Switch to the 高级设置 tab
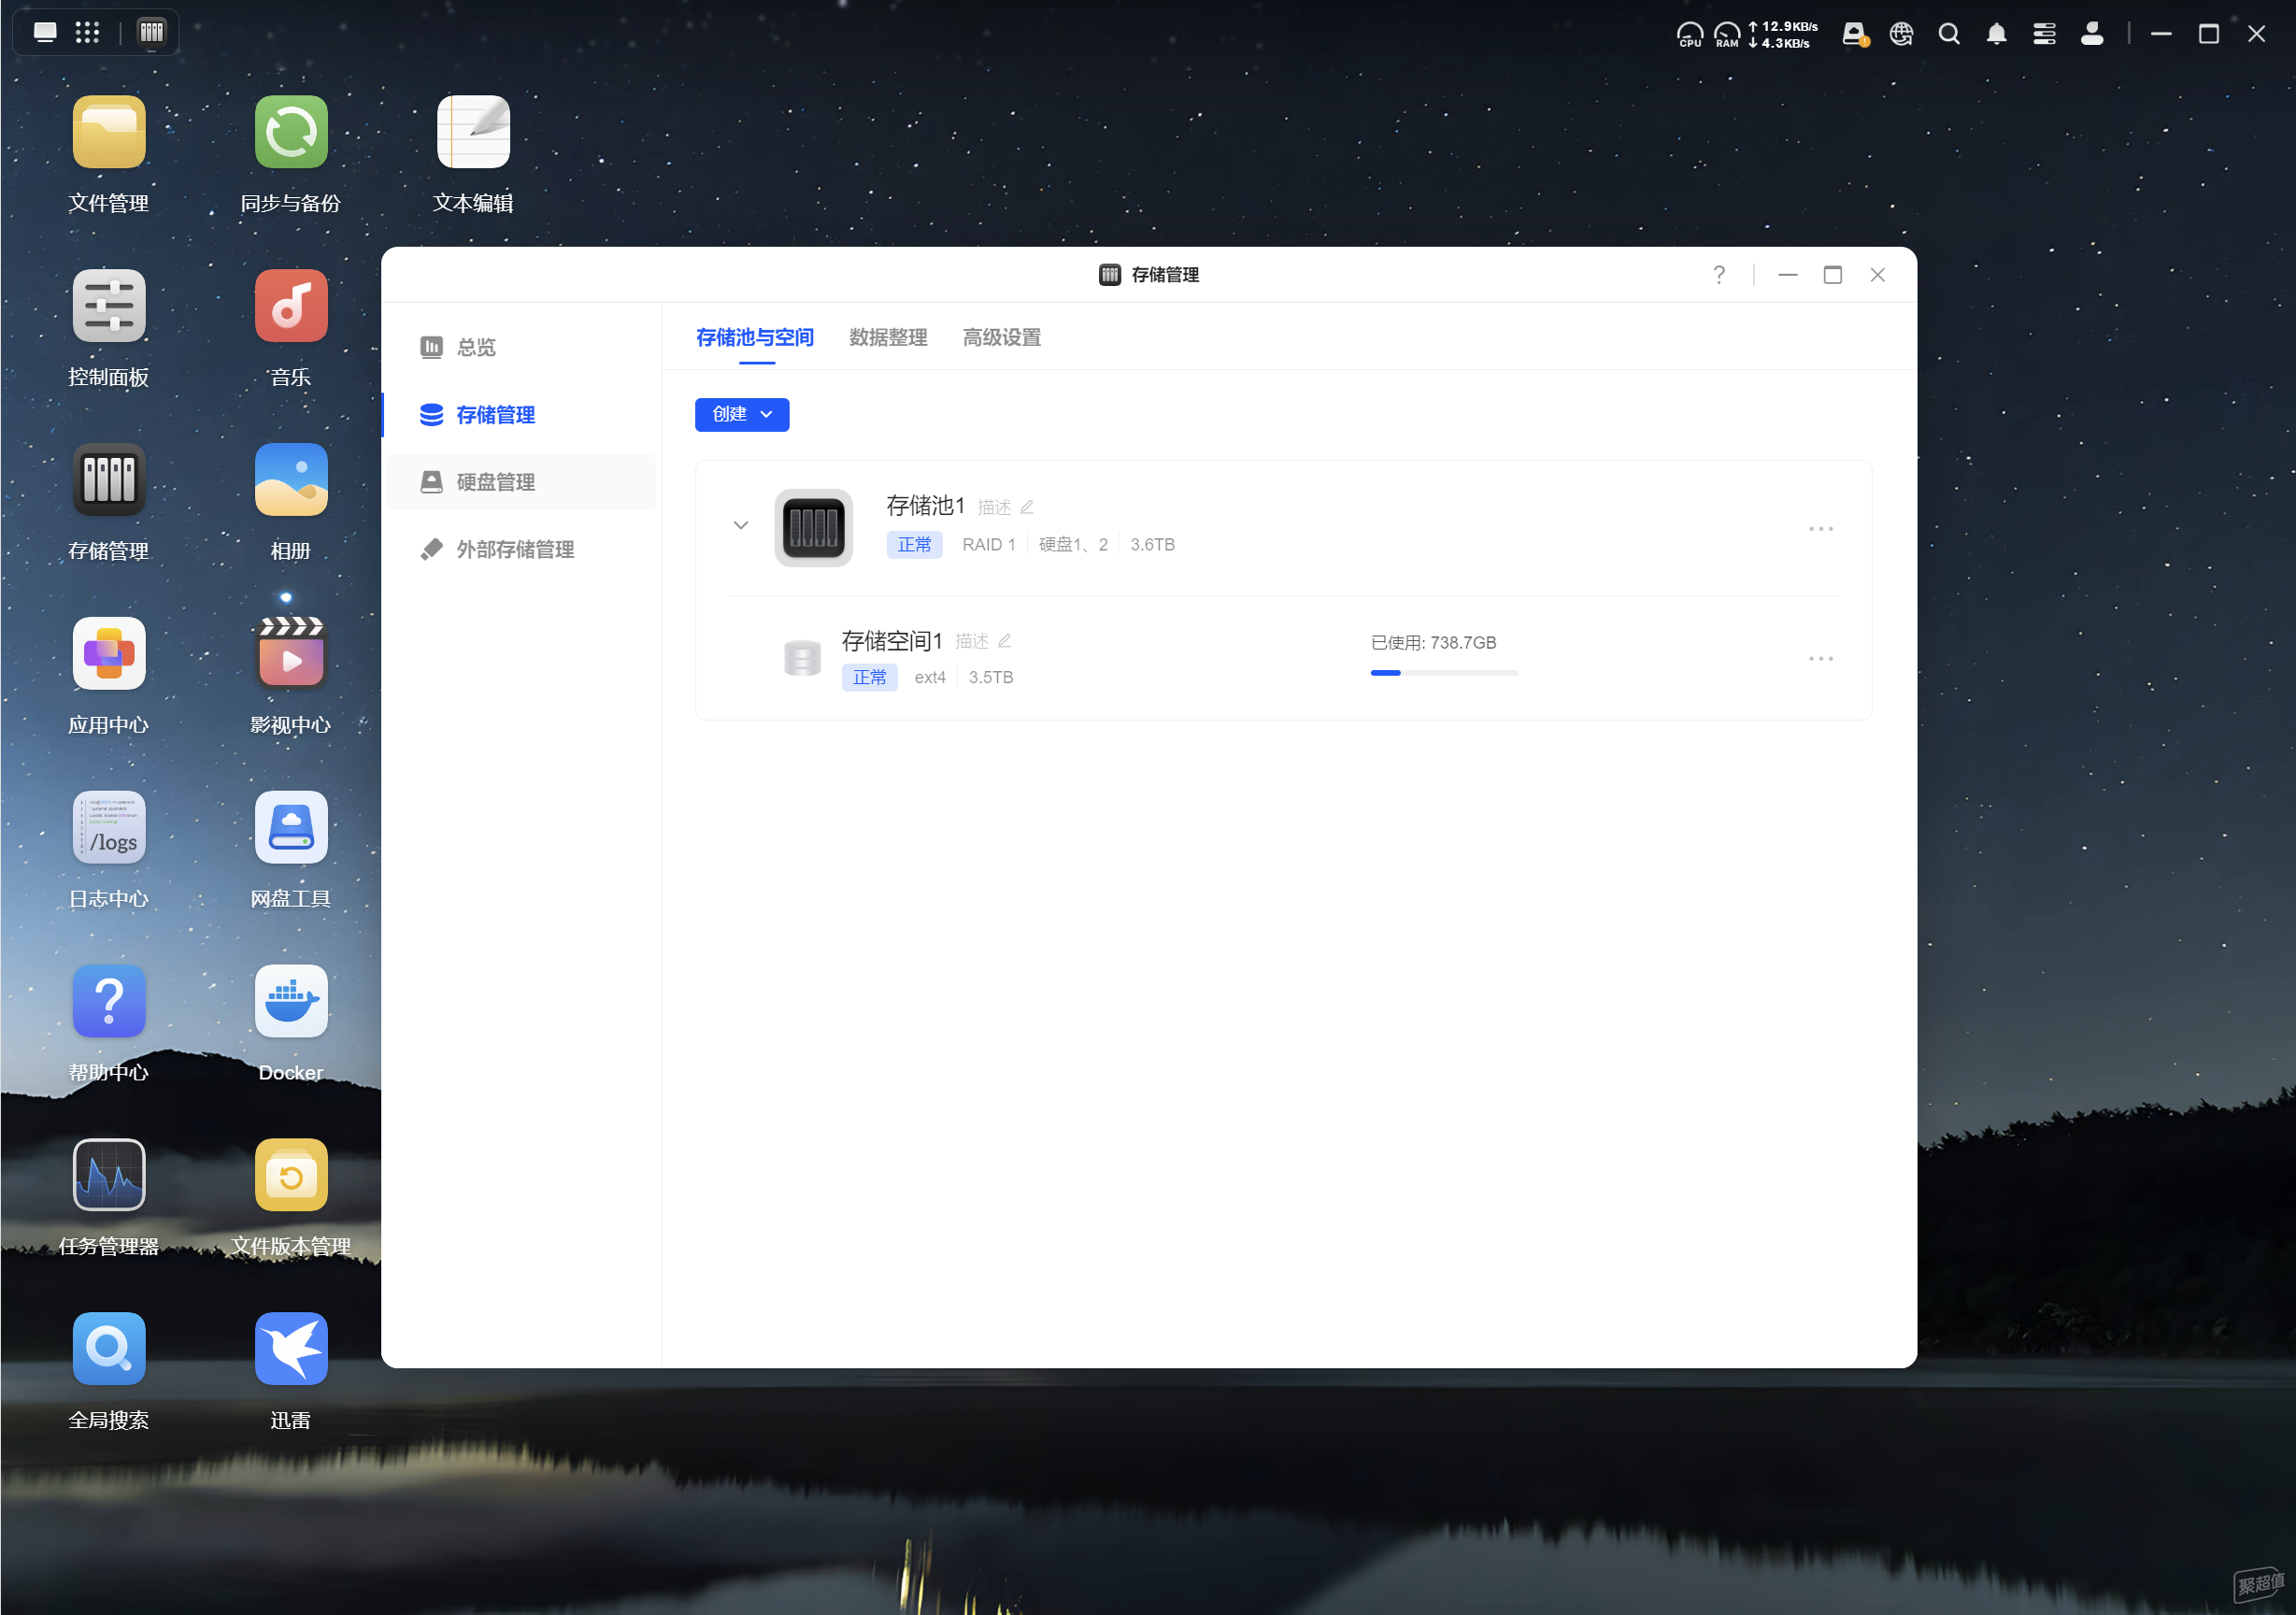2296x1615 pixels. pyautogui.click(x=1002, y=337)
